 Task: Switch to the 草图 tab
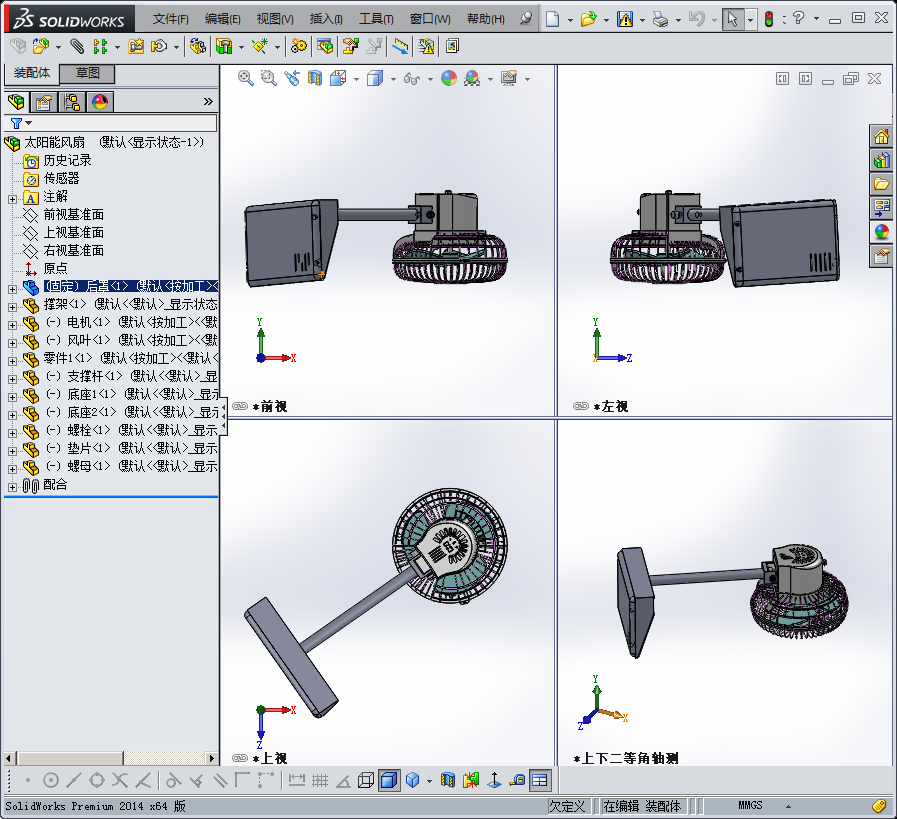tap(88, 73)
